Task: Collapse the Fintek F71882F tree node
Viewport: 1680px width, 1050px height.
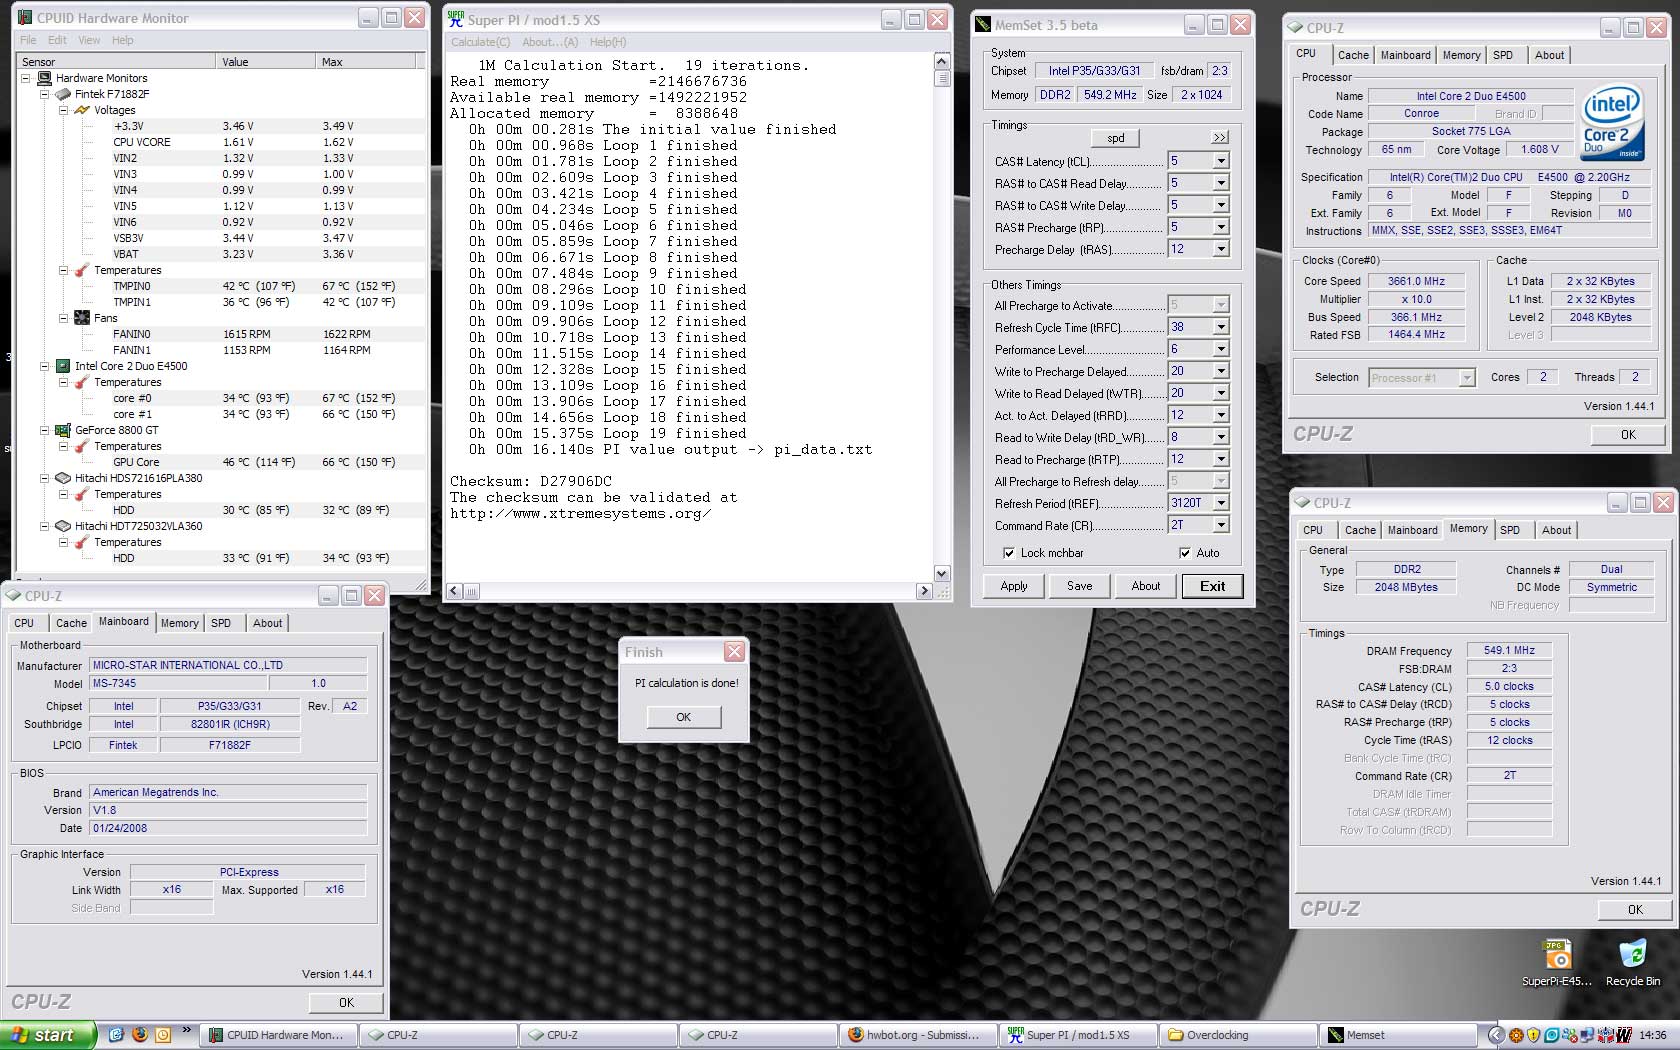Action: pos(44,94)
